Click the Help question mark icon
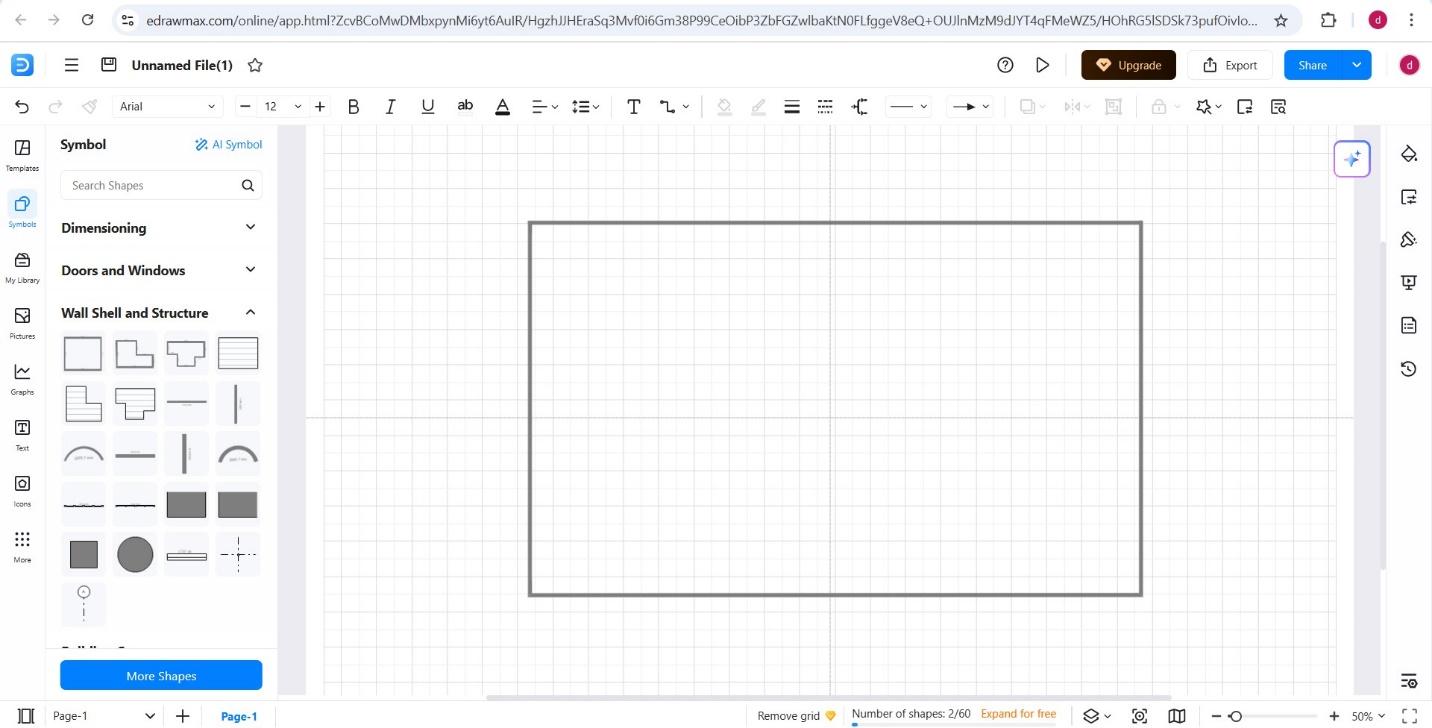The width and height of the screenshot is (1432, 728). click(1006, 65)
